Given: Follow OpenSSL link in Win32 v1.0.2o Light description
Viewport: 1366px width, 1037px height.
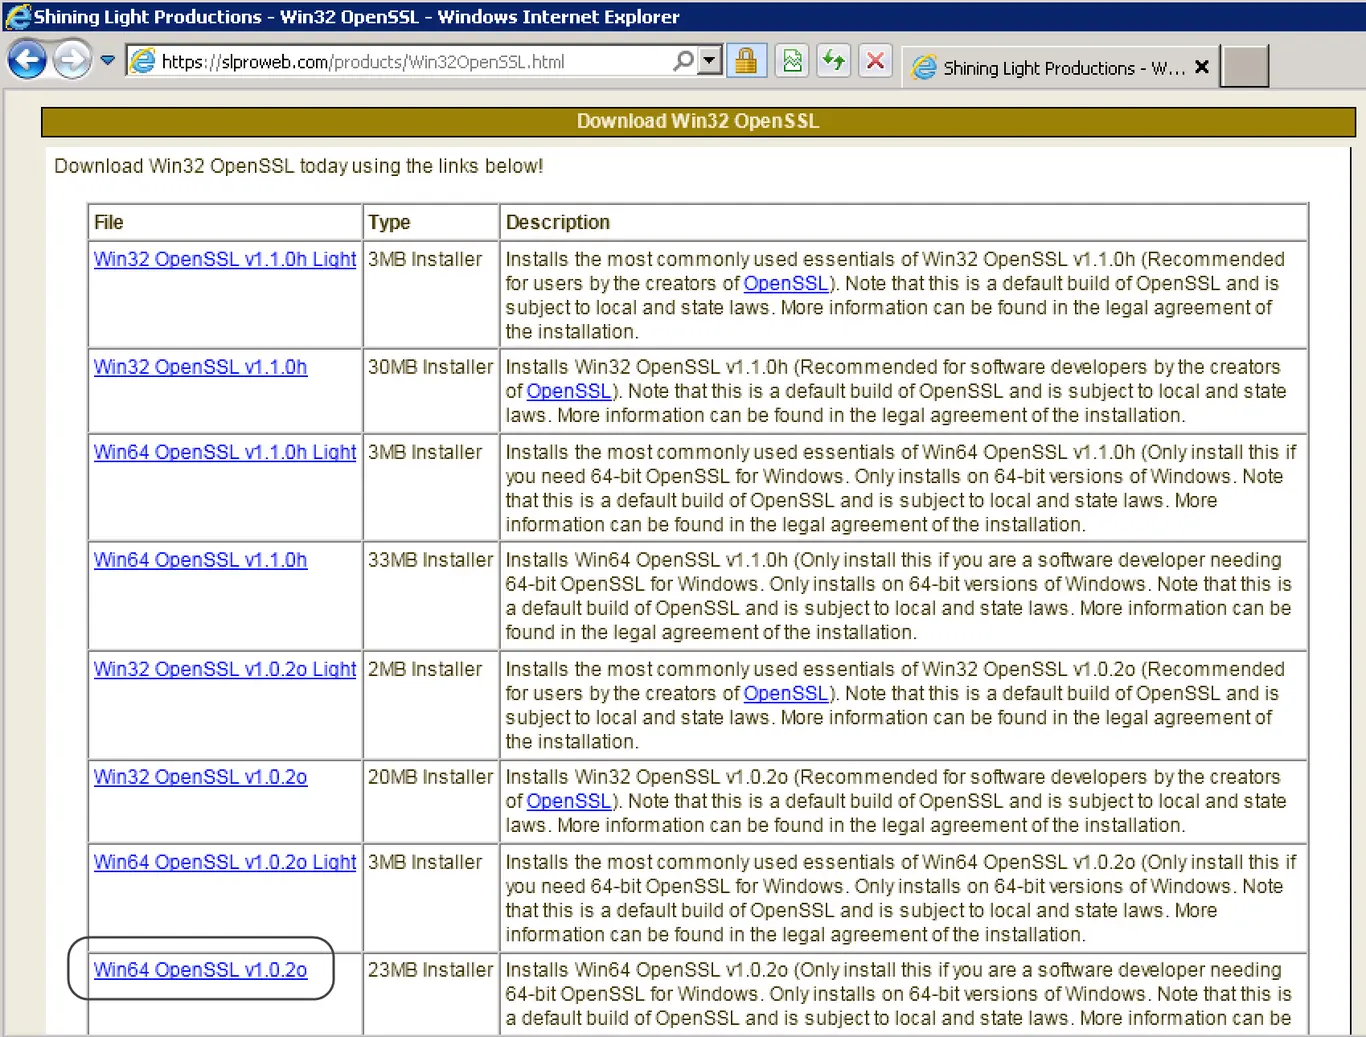Looking at the screenshot, I should pos(786,693).
